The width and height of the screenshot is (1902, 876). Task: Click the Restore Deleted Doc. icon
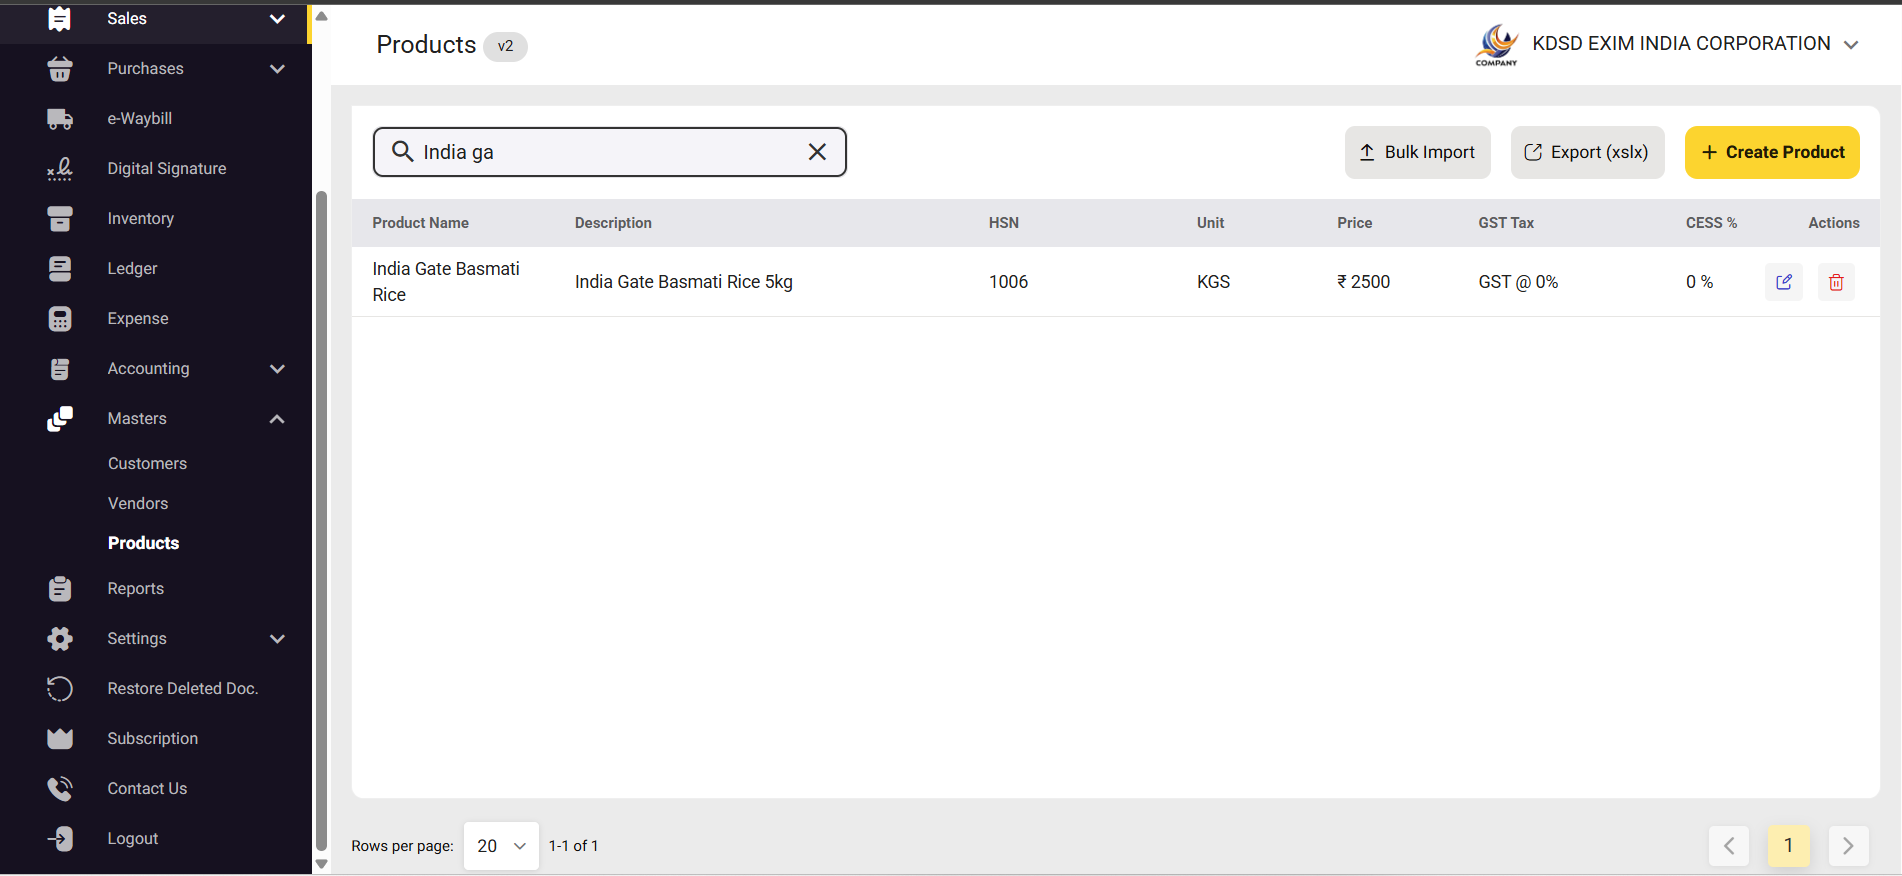tap(60, 689)
